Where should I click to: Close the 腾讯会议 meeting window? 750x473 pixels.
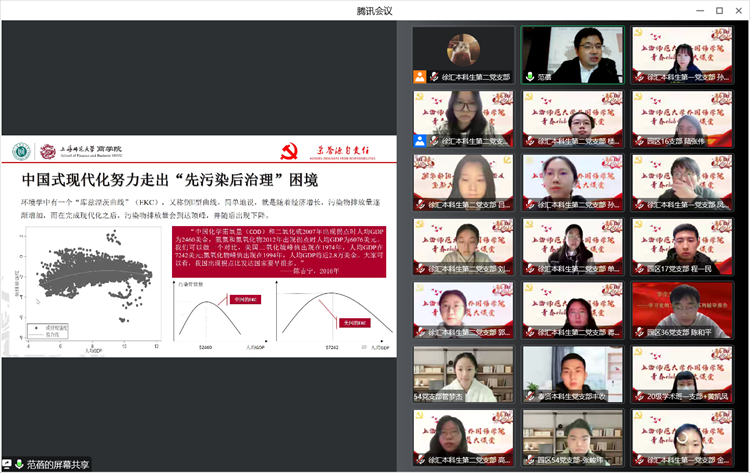point(738,11)
